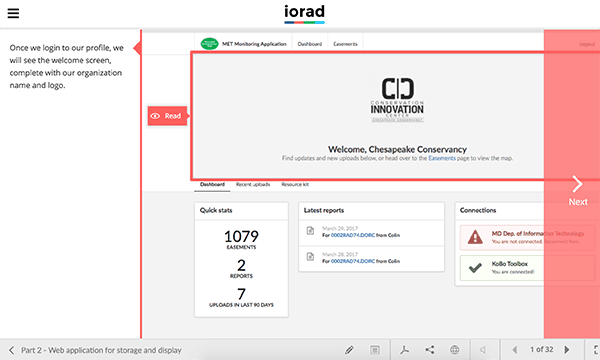Click the share icon
Image resolution: width=600 pixels, height=360 pixels.
430,350
